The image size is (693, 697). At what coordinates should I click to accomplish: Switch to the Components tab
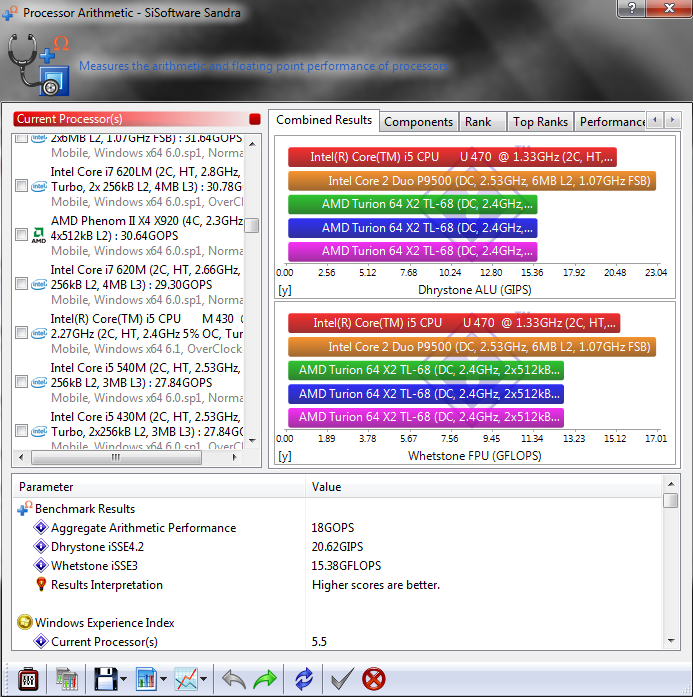[418, 122]
